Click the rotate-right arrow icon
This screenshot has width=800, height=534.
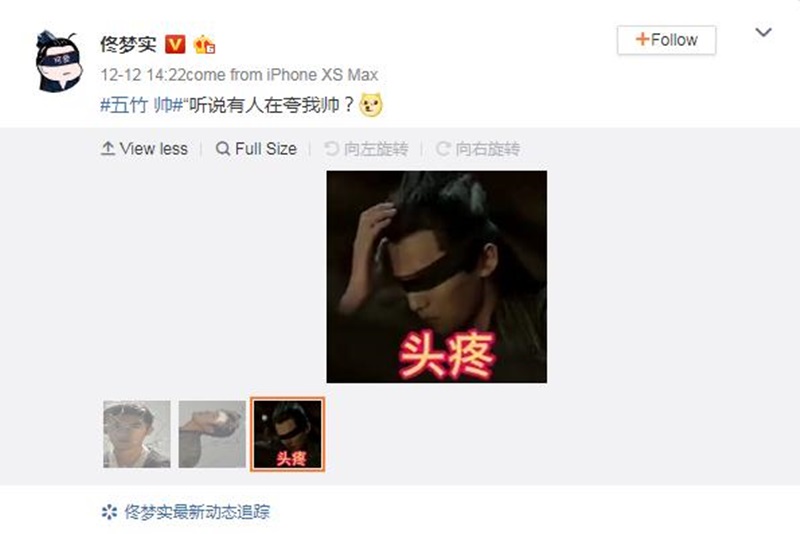[x=443, y=149]
